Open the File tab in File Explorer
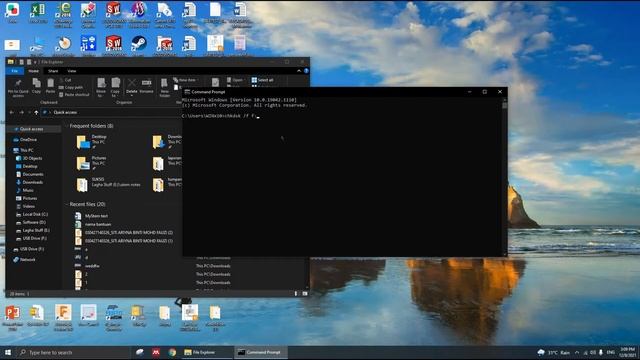640x360 pixels. click(x=15, y=71)
